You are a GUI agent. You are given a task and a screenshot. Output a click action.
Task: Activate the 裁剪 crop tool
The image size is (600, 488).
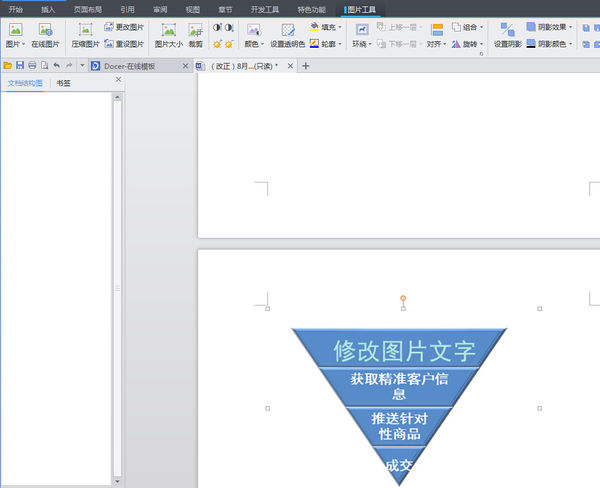pos(196,35)
